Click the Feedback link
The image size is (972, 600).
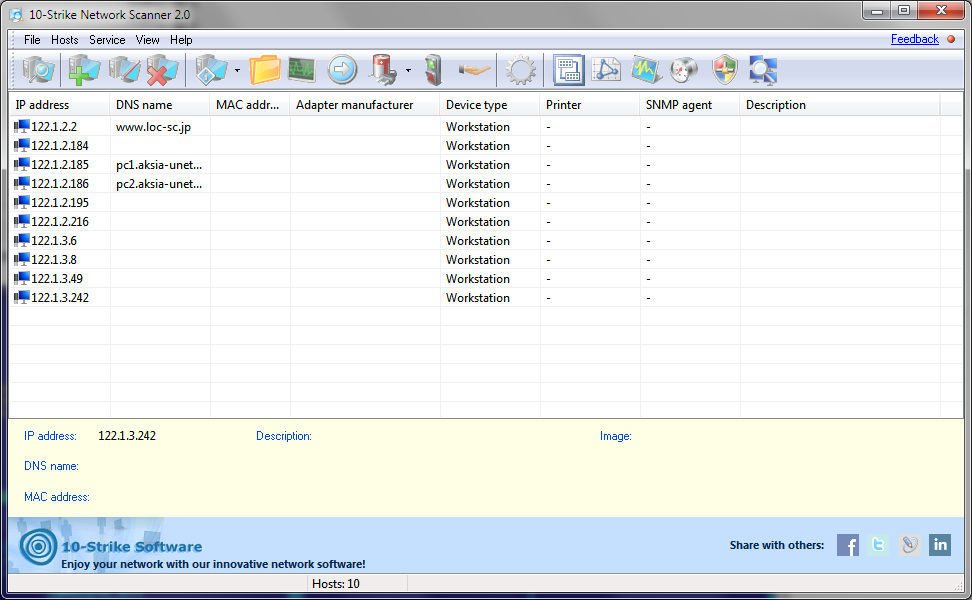[x=914, y=39]
